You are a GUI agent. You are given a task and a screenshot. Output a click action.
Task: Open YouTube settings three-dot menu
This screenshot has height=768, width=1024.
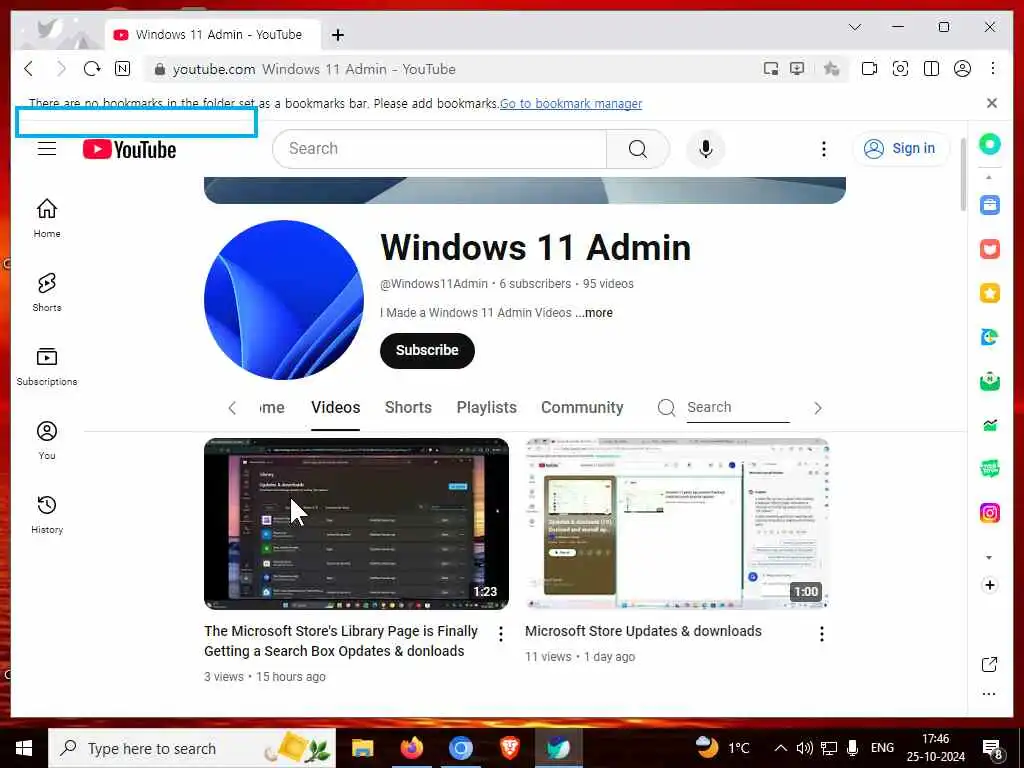pos(824,149)
